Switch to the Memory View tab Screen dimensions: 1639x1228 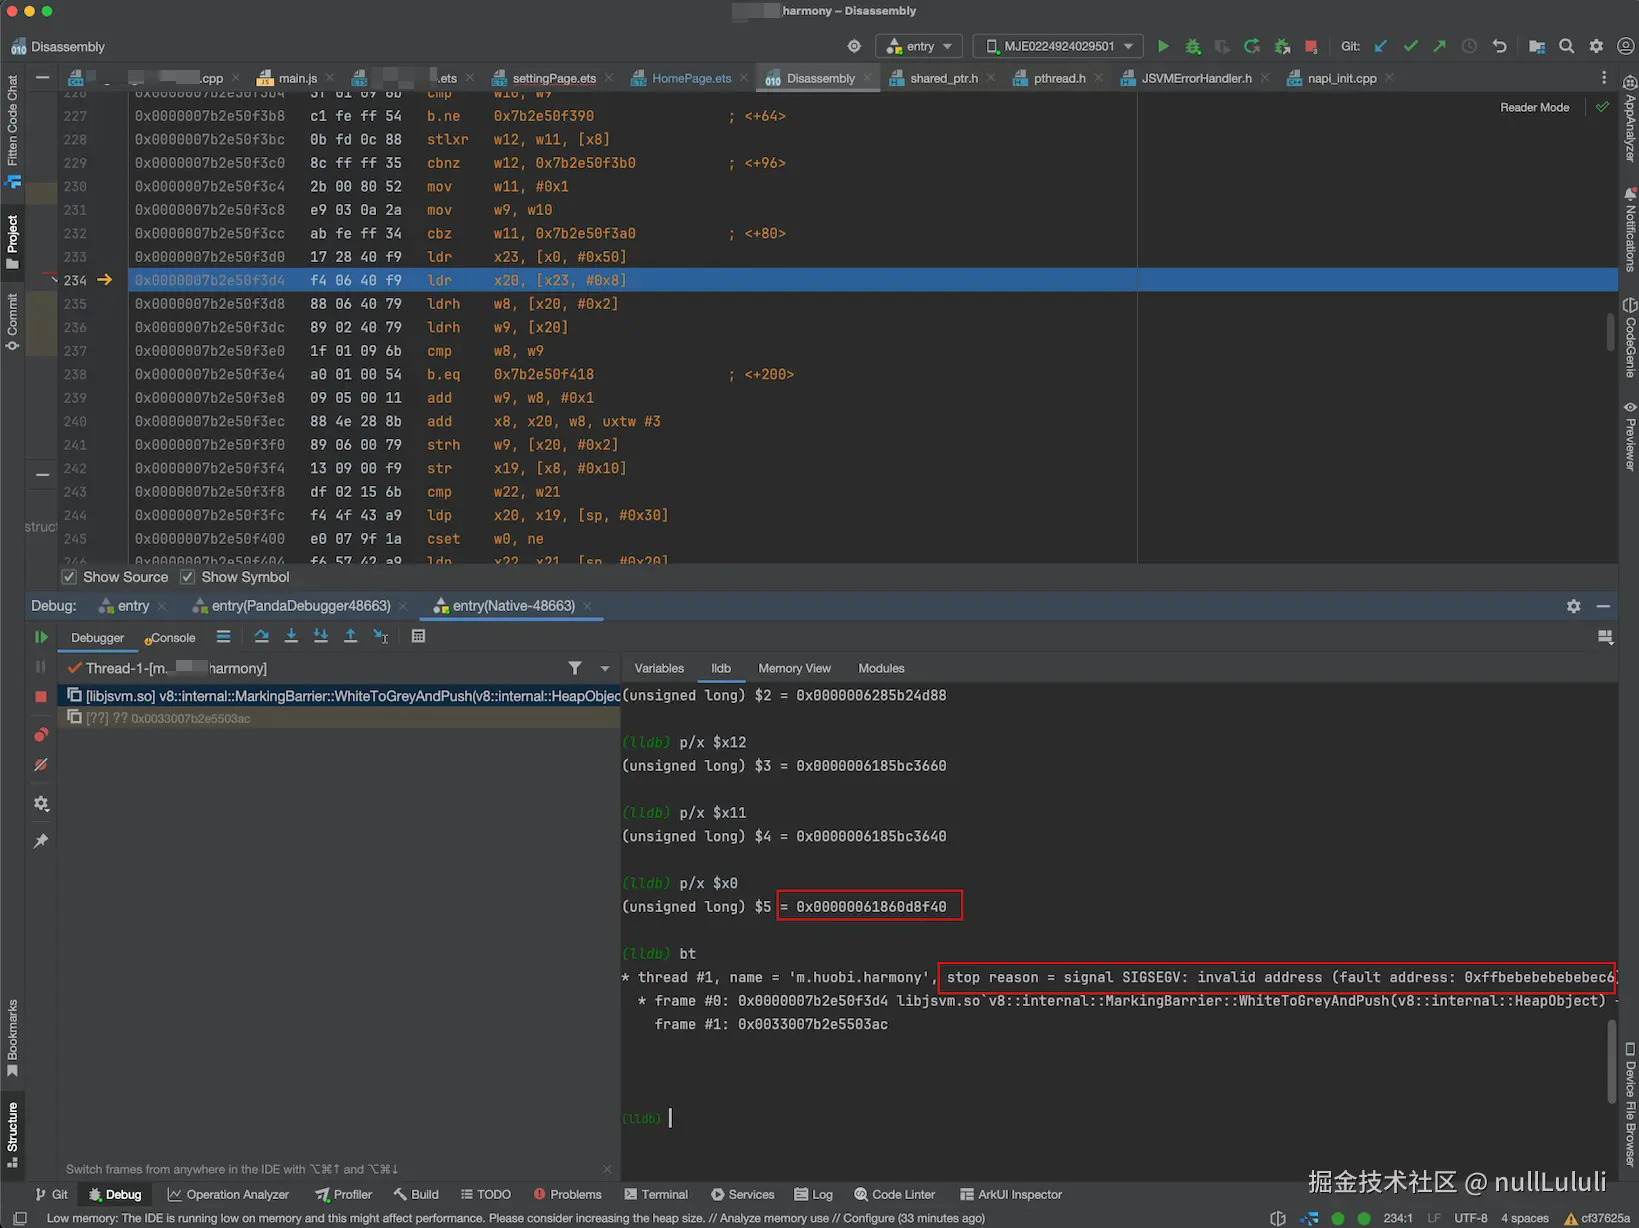(794, 668)
